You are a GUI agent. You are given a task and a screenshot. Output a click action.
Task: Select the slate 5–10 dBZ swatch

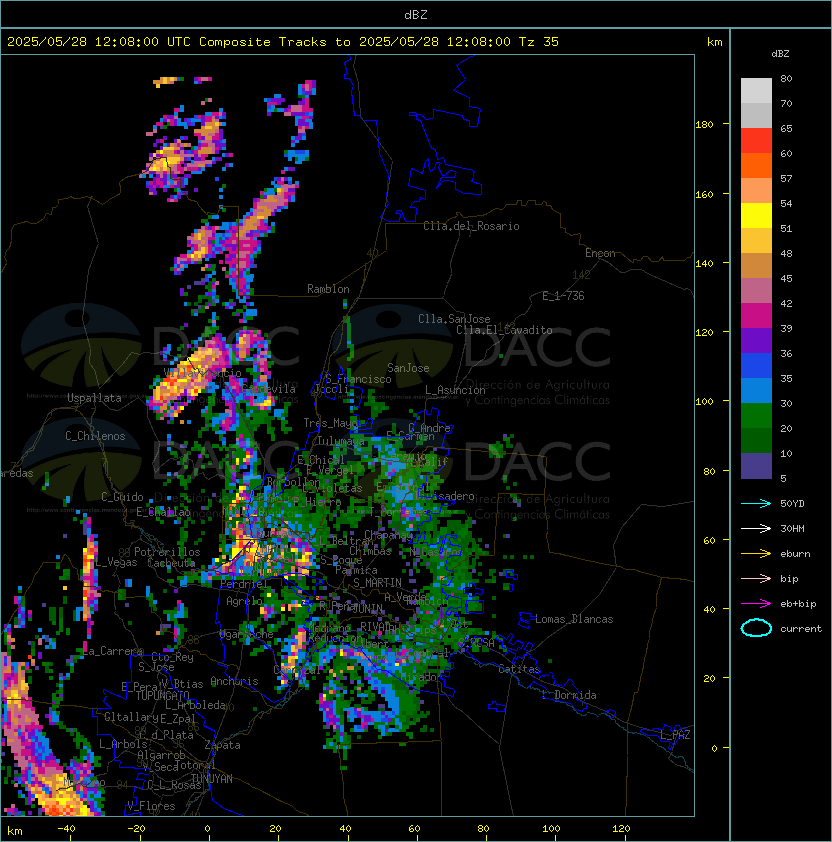click(756, 466)
